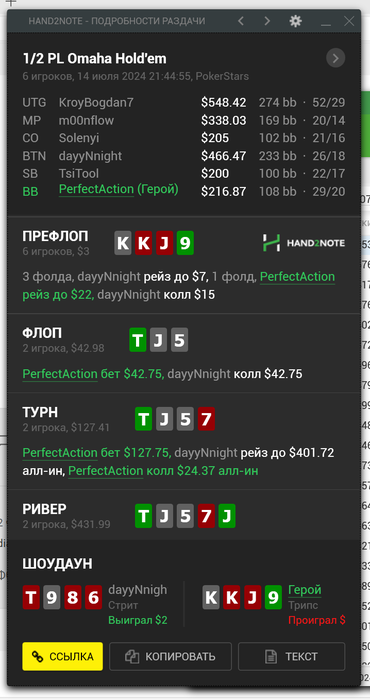Image resolution: width=370 pixels, height=700 pixels.
Task: Click the Hand2Note logo
Action: (303, 243)
